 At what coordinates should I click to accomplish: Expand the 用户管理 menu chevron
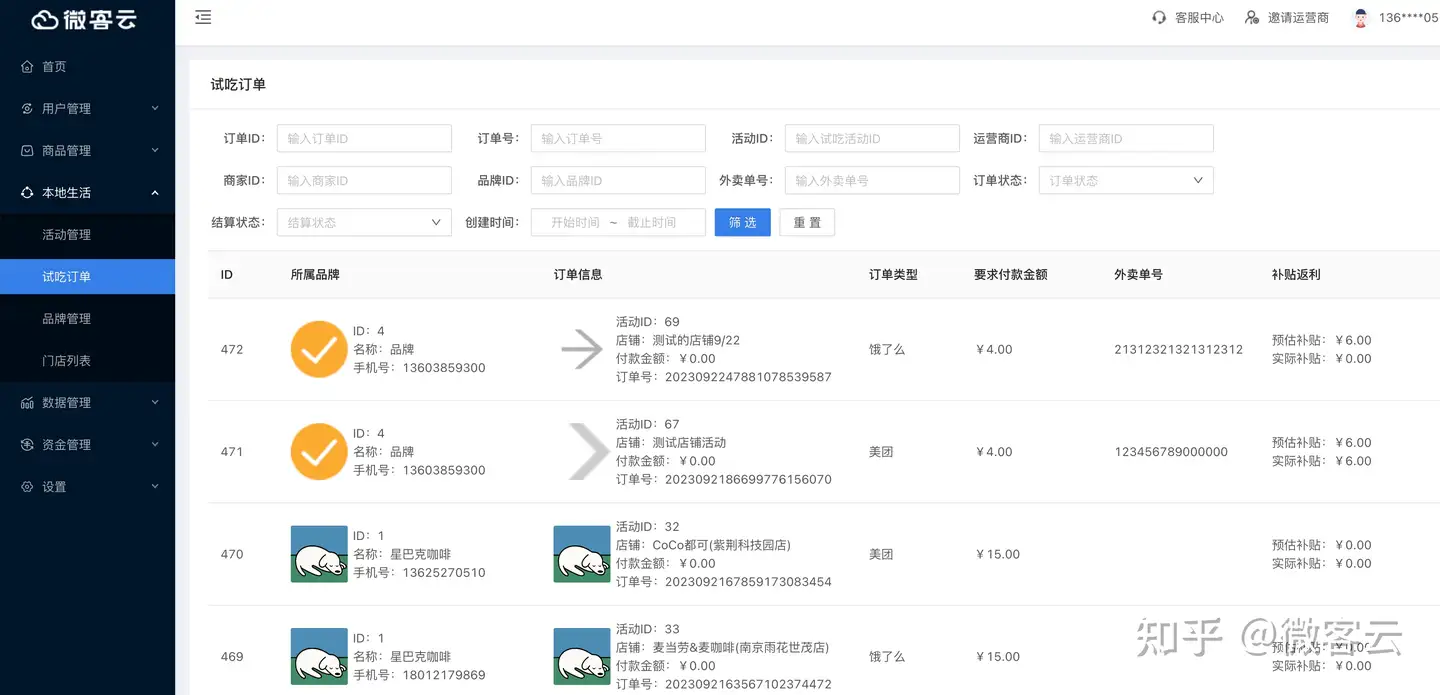155,108
